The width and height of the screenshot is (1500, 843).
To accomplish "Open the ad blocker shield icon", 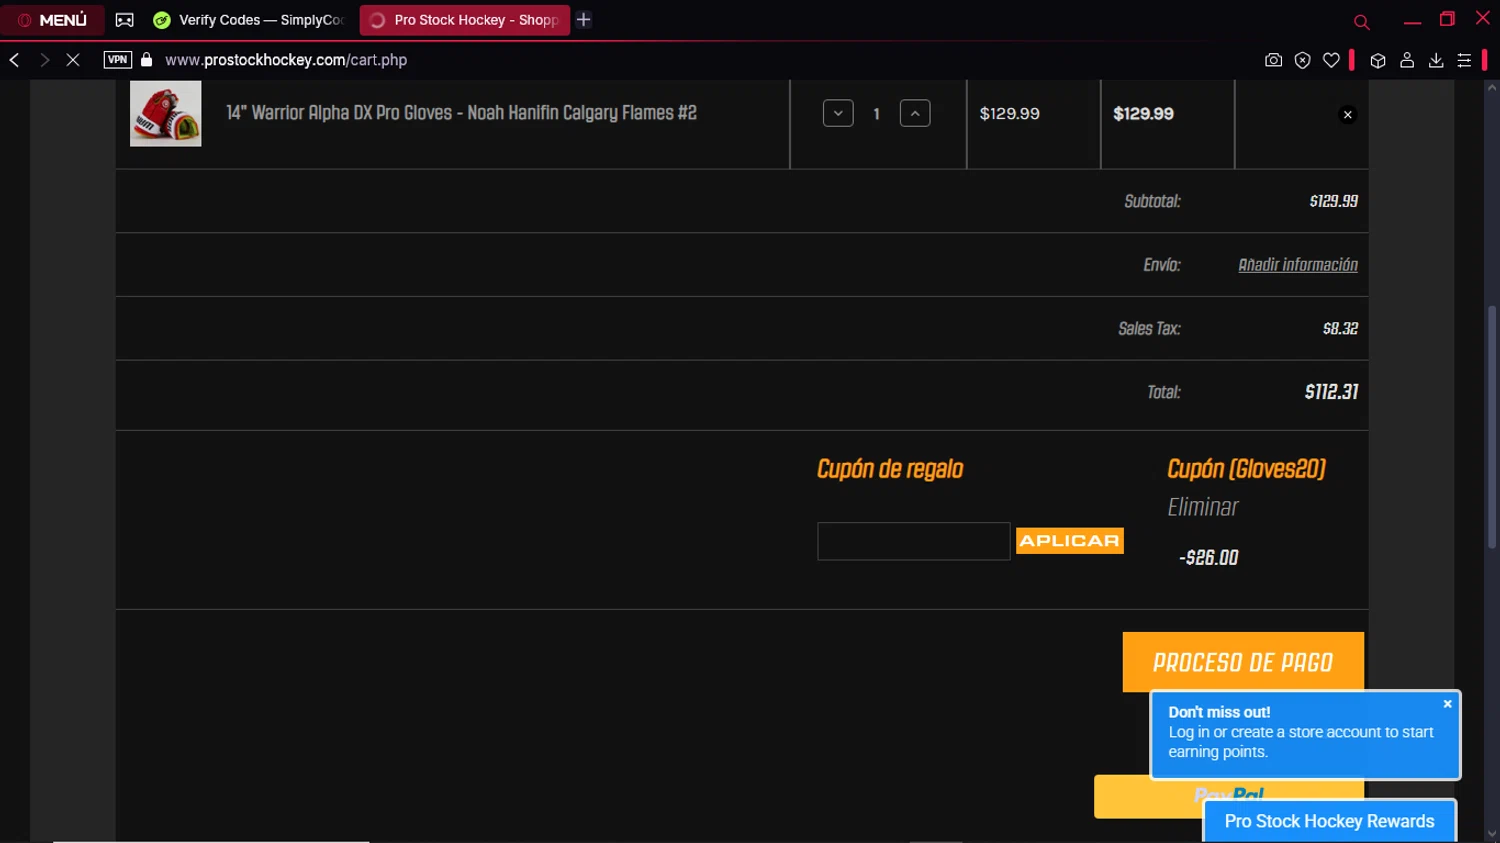I will [x=1302, y=60].
